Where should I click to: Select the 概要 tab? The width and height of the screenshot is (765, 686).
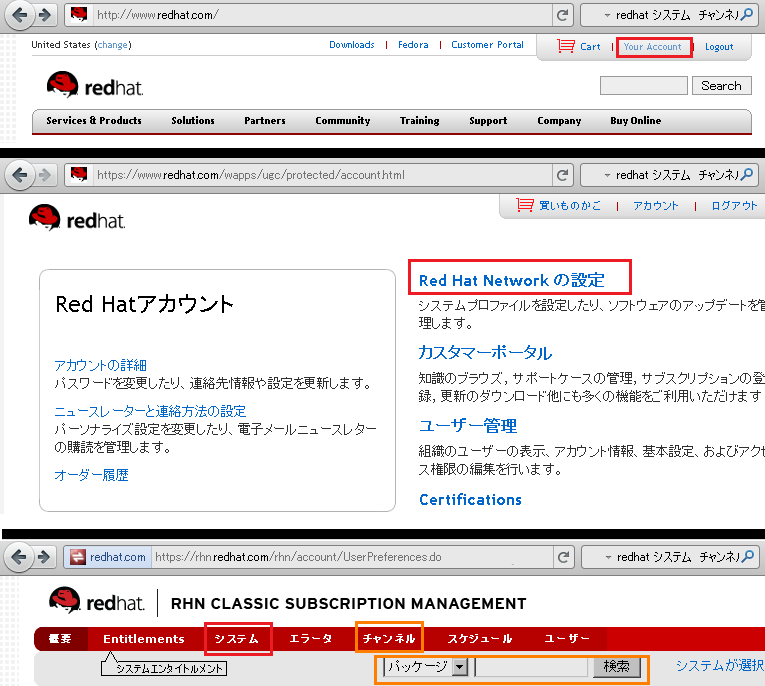point(60,639)
